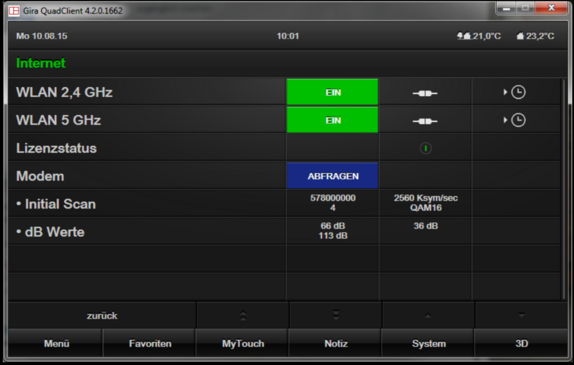Click the 578000000 frequency value
574x365 pixels.
(x=333, y=198)
